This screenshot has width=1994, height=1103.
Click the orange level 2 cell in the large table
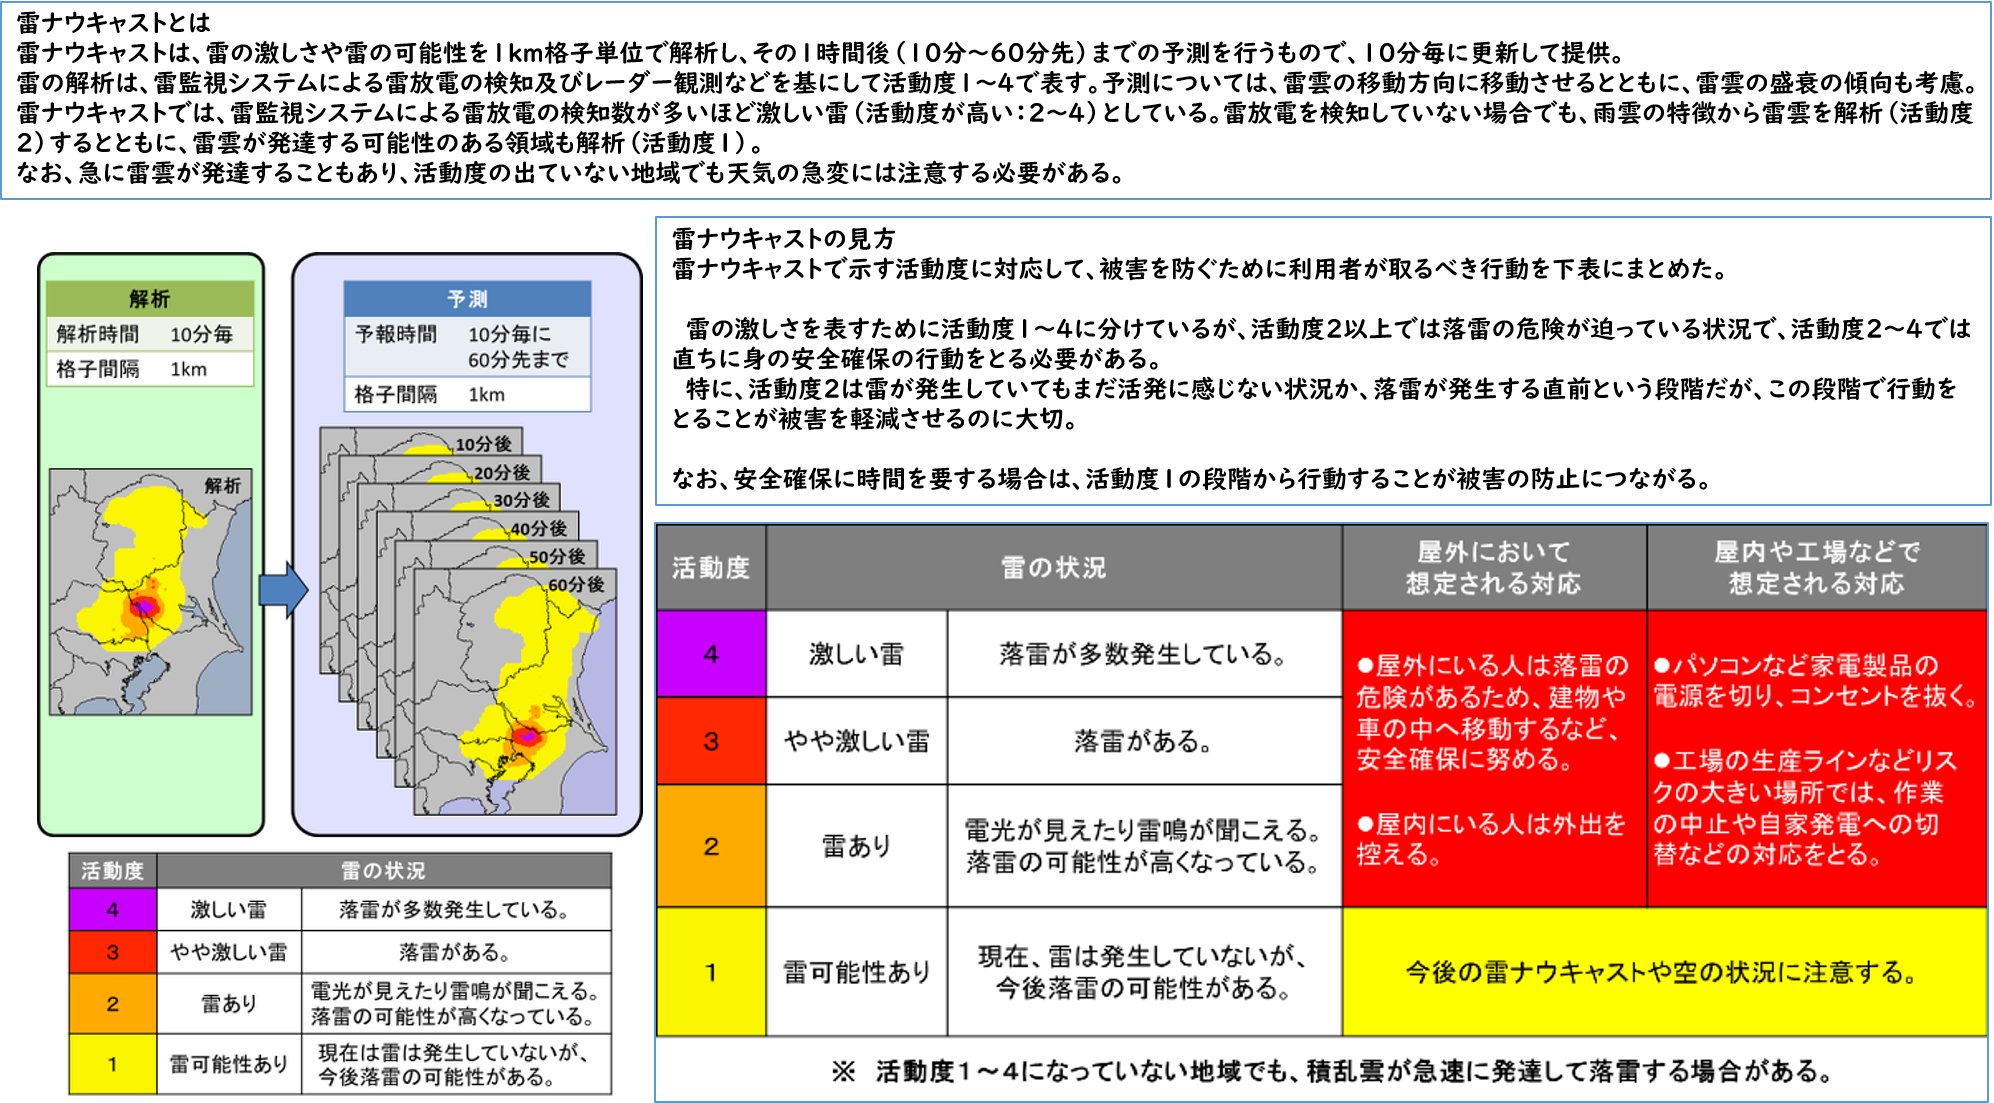(x=711, y=846)
